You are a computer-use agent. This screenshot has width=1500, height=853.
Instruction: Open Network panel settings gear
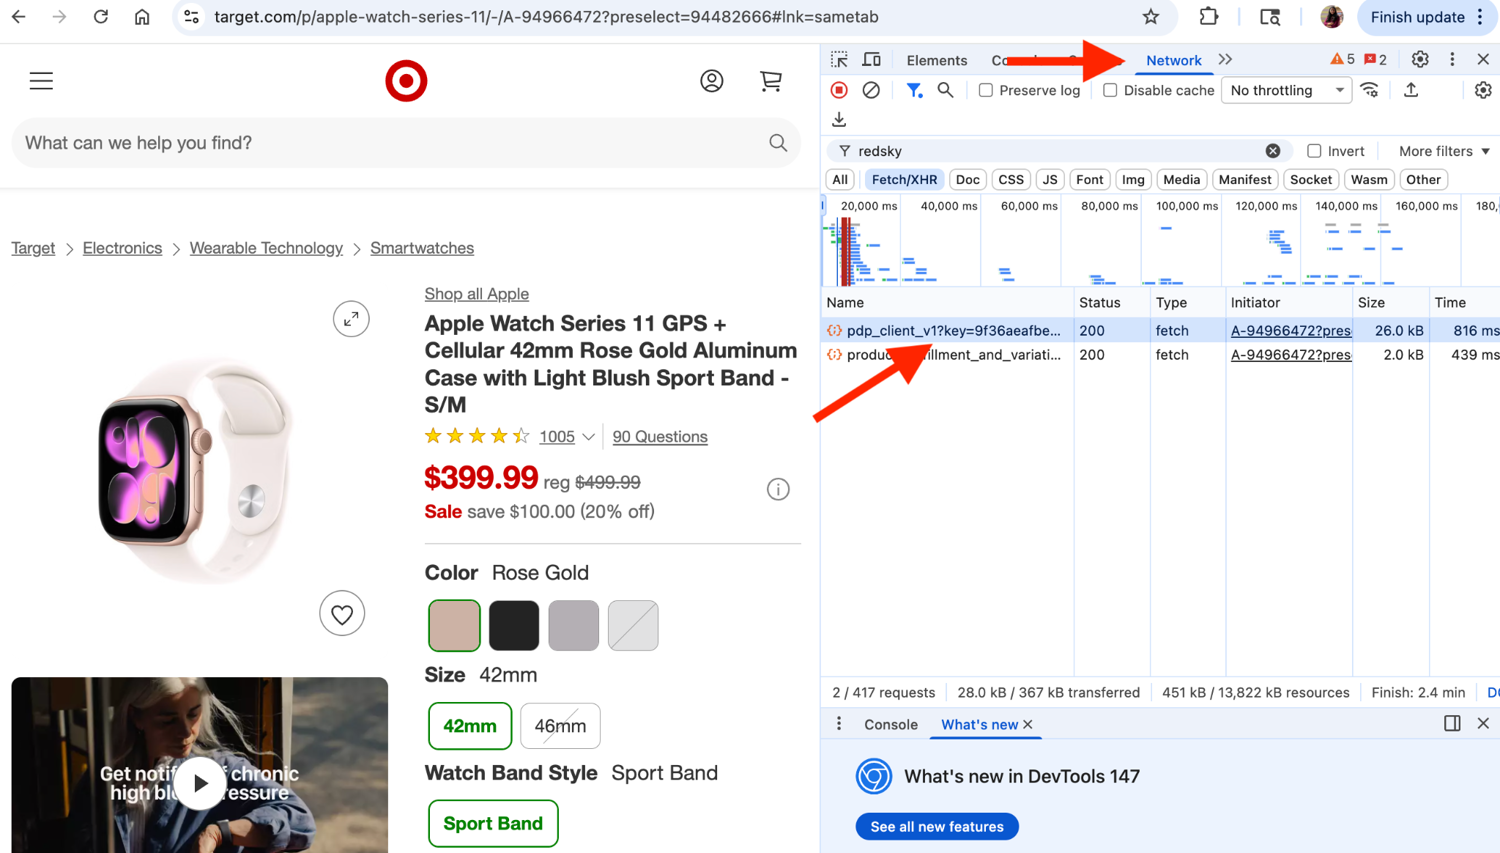[x=1483, y=90]
